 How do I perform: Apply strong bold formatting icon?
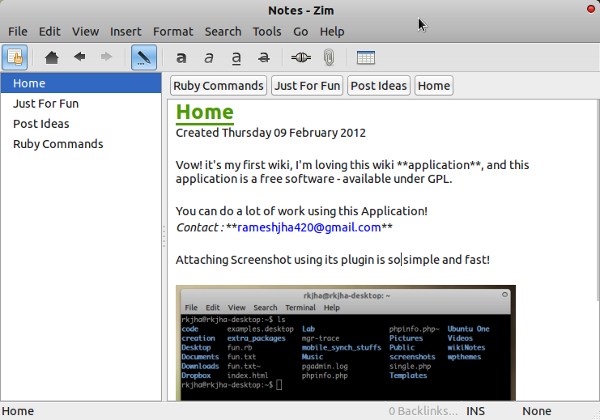pos(181,57)
